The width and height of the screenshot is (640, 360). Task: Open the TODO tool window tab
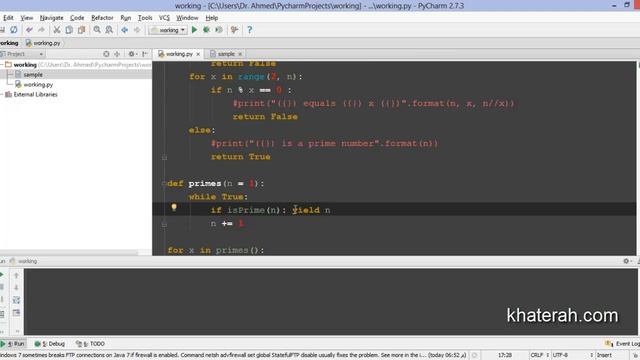91,344
